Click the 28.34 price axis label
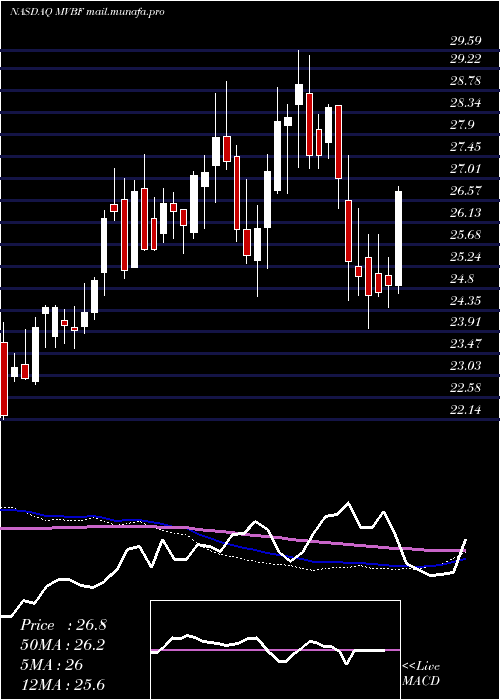This screenshot has width=500, height=700. pyautogui.click(x=466, y=103)
